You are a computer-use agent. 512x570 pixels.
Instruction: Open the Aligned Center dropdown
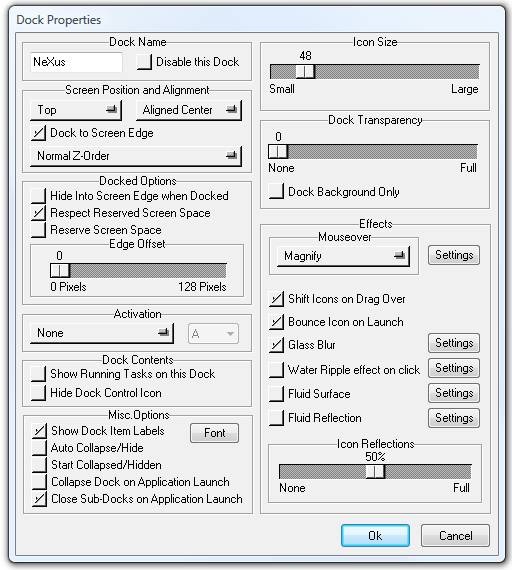[x=189, y=110]
